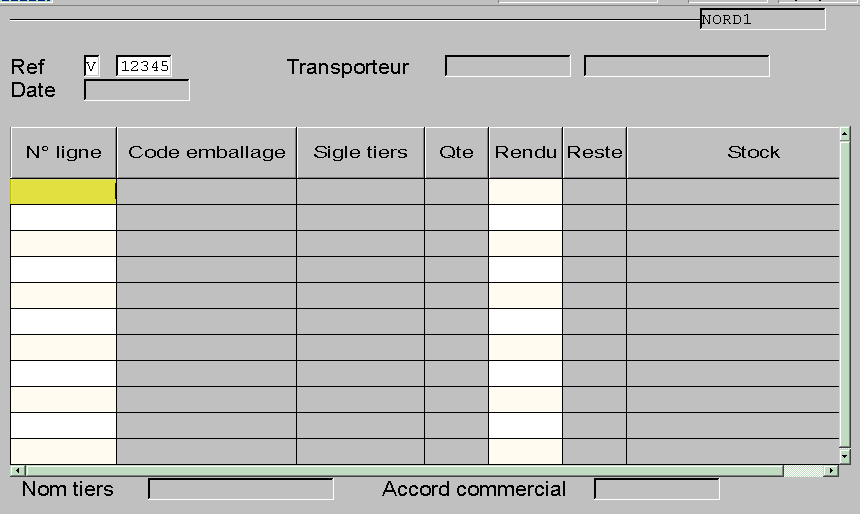Click the N° ligne column header
Image resolution: width=860 pixels, height=514 pixels.
64,152
